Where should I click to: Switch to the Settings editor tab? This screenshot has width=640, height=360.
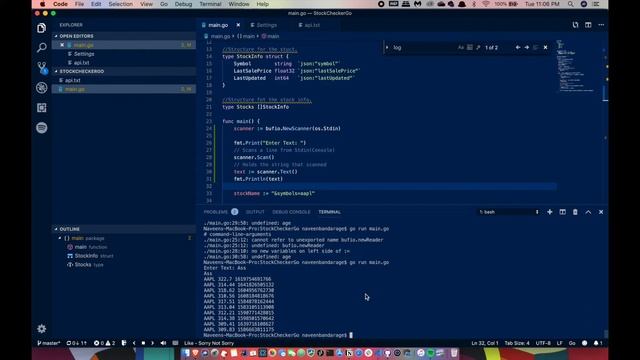click(x=267, y=25)
